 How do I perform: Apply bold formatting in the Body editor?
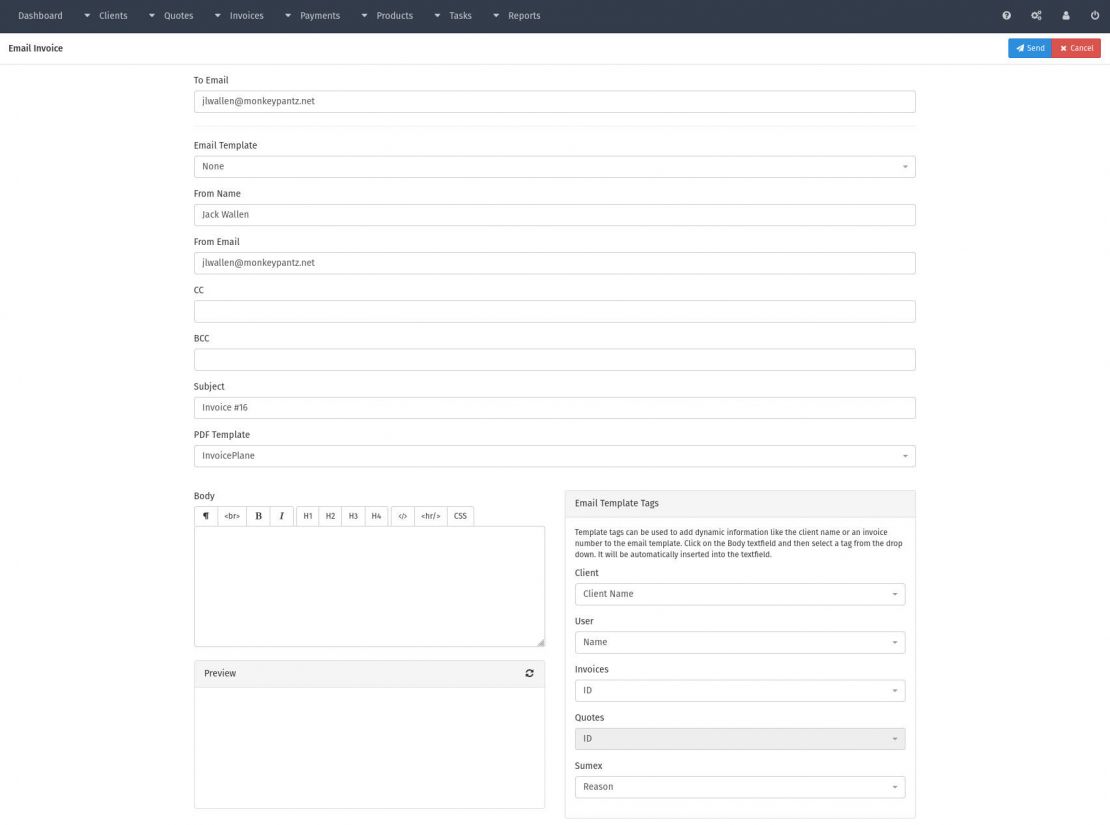[x=257, y=515]
